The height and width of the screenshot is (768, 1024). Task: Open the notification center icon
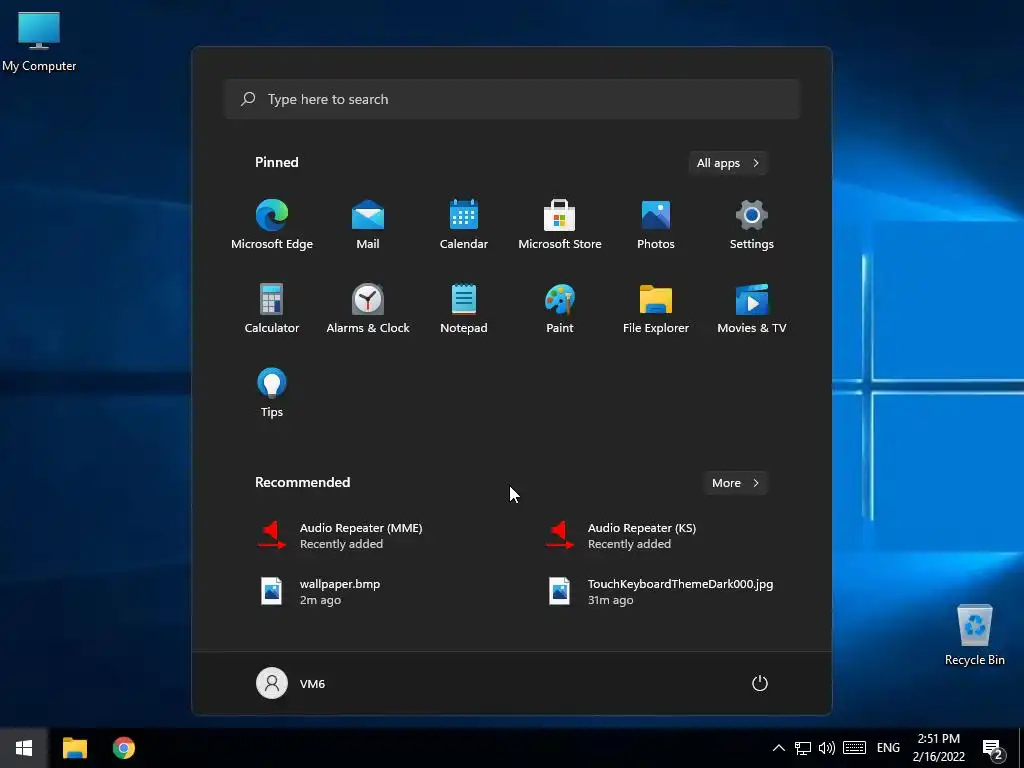coord(993,748)
